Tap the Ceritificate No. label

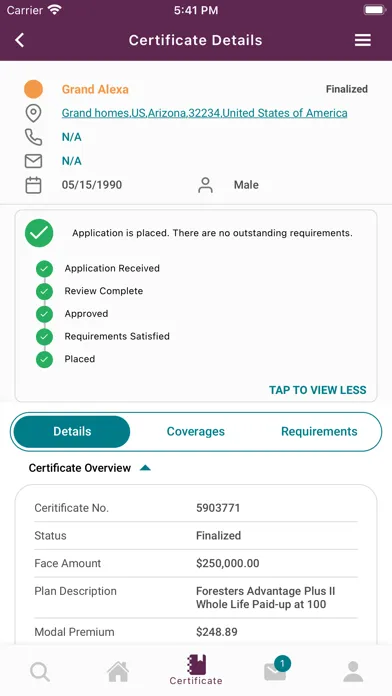[x=71, y=508]
